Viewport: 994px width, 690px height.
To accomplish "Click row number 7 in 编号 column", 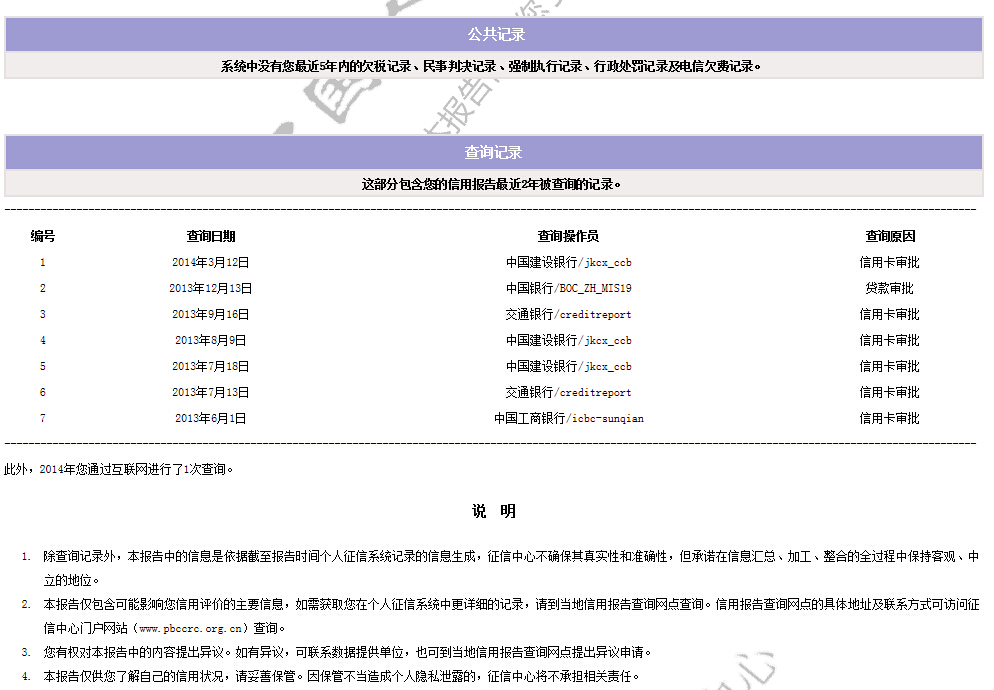I will click(x=42, y=418).
